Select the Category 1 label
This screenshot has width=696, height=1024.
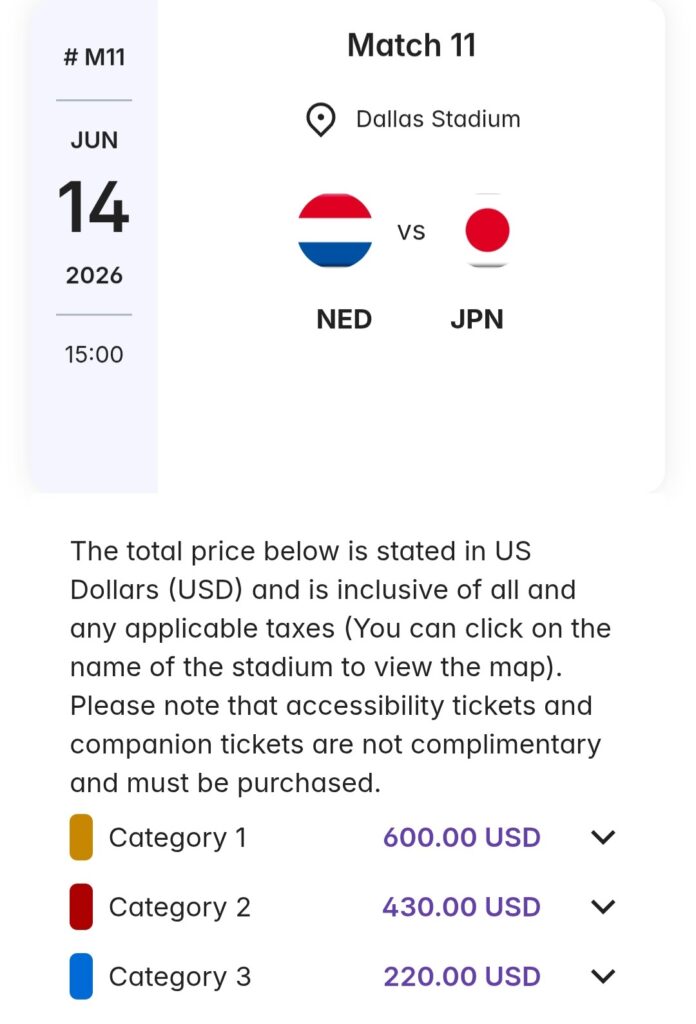[x=177, y=837]
